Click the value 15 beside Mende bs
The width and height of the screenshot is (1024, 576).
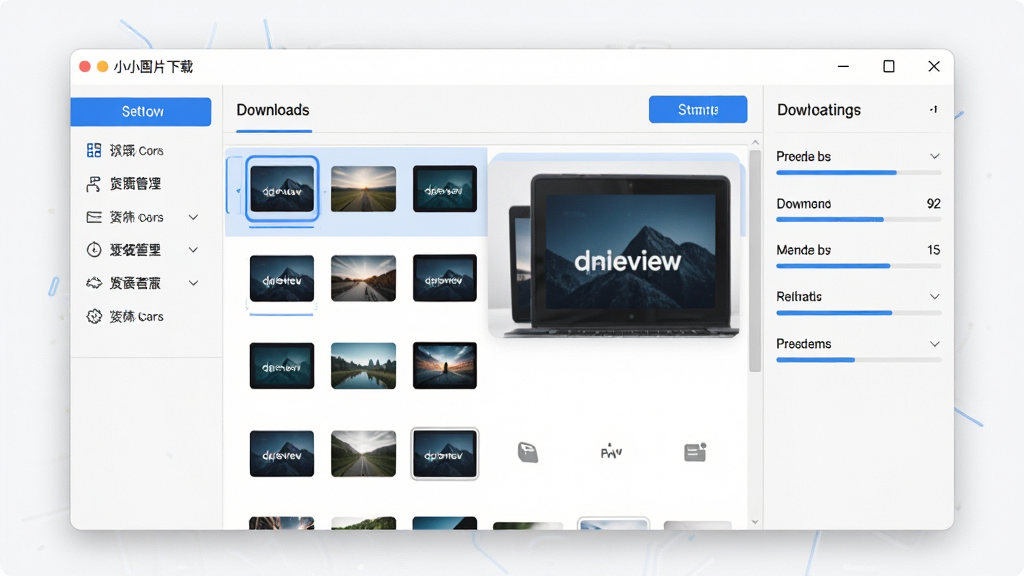933,250
